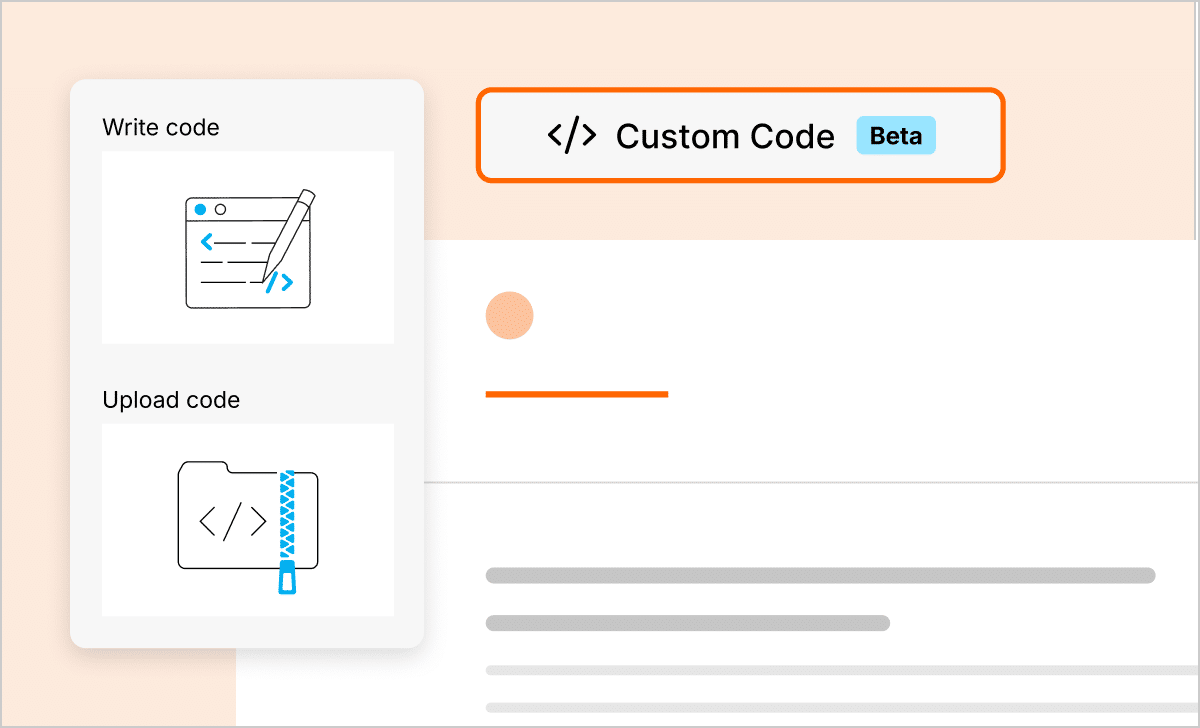Select the Write code label
The width and height of the screenshot is (1200, 728).
(x=161, y=128)
